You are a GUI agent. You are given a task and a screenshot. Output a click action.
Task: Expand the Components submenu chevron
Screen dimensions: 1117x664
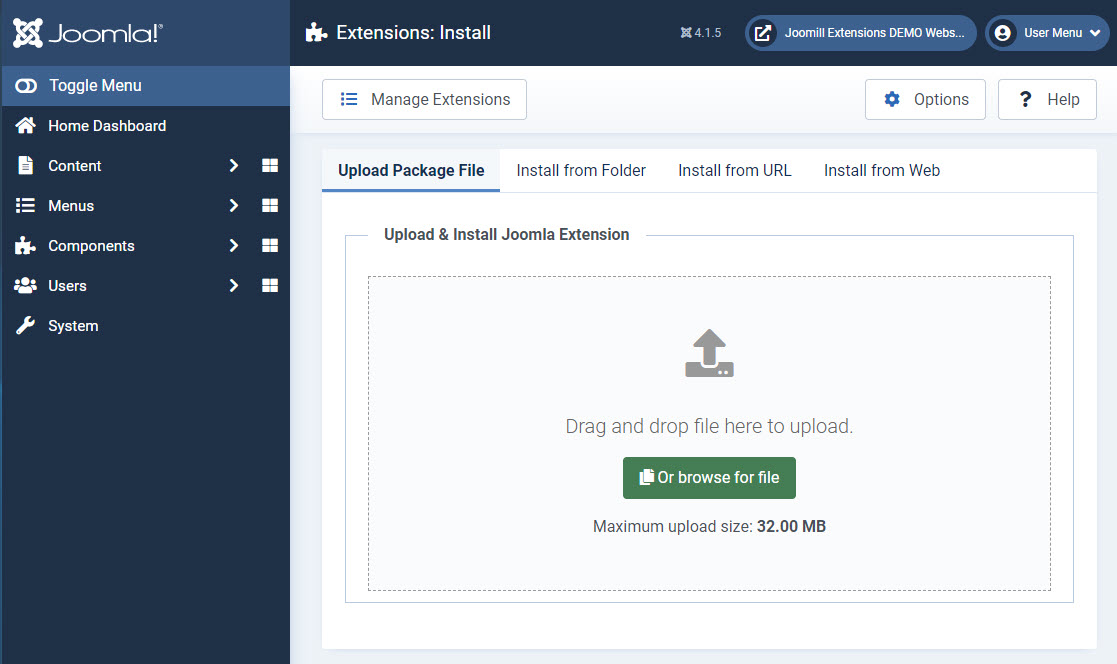[x=234, y=246]
